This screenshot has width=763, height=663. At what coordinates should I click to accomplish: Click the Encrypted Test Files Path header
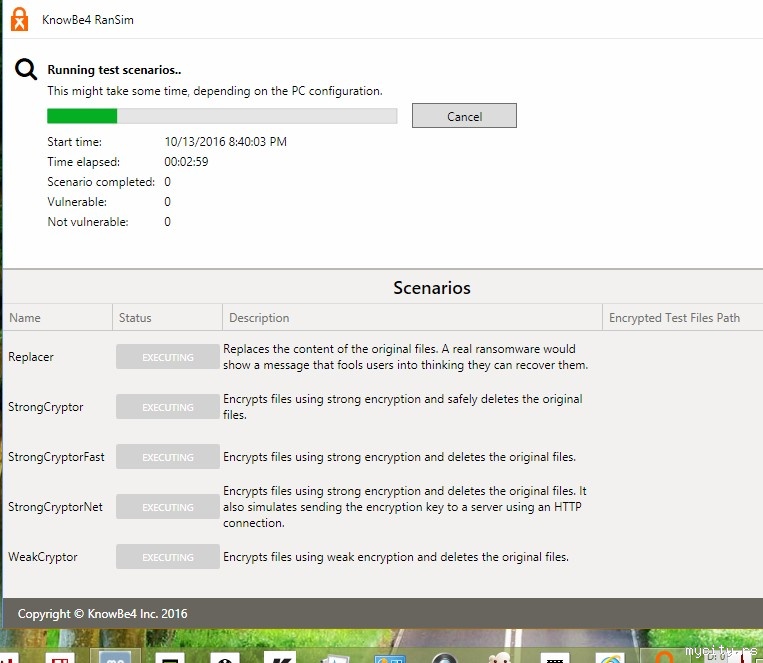(x=674, y=318)
